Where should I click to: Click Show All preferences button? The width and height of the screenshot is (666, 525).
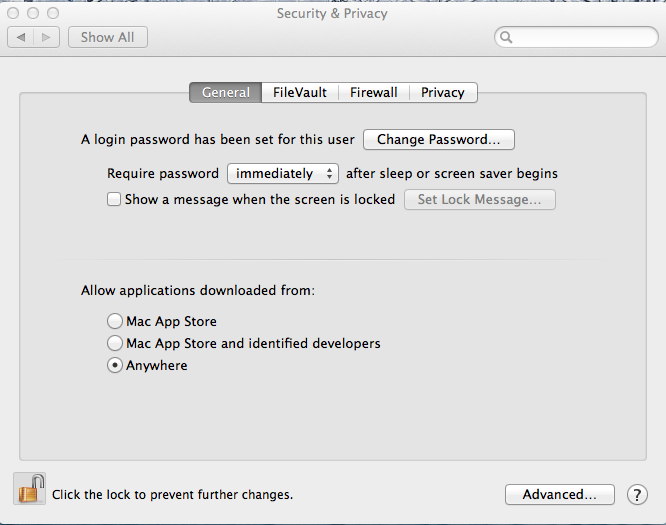pyautogui.click(x=108, y=37)
